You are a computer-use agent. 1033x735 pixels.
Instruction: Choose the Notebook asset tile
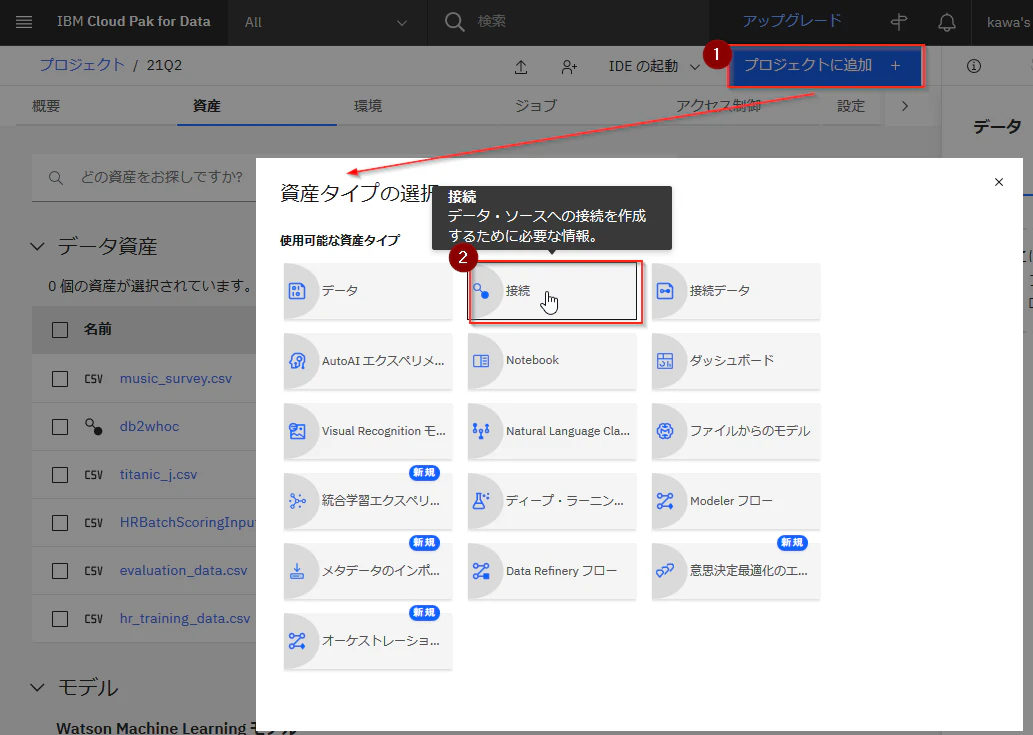click(x=552, y=361)
